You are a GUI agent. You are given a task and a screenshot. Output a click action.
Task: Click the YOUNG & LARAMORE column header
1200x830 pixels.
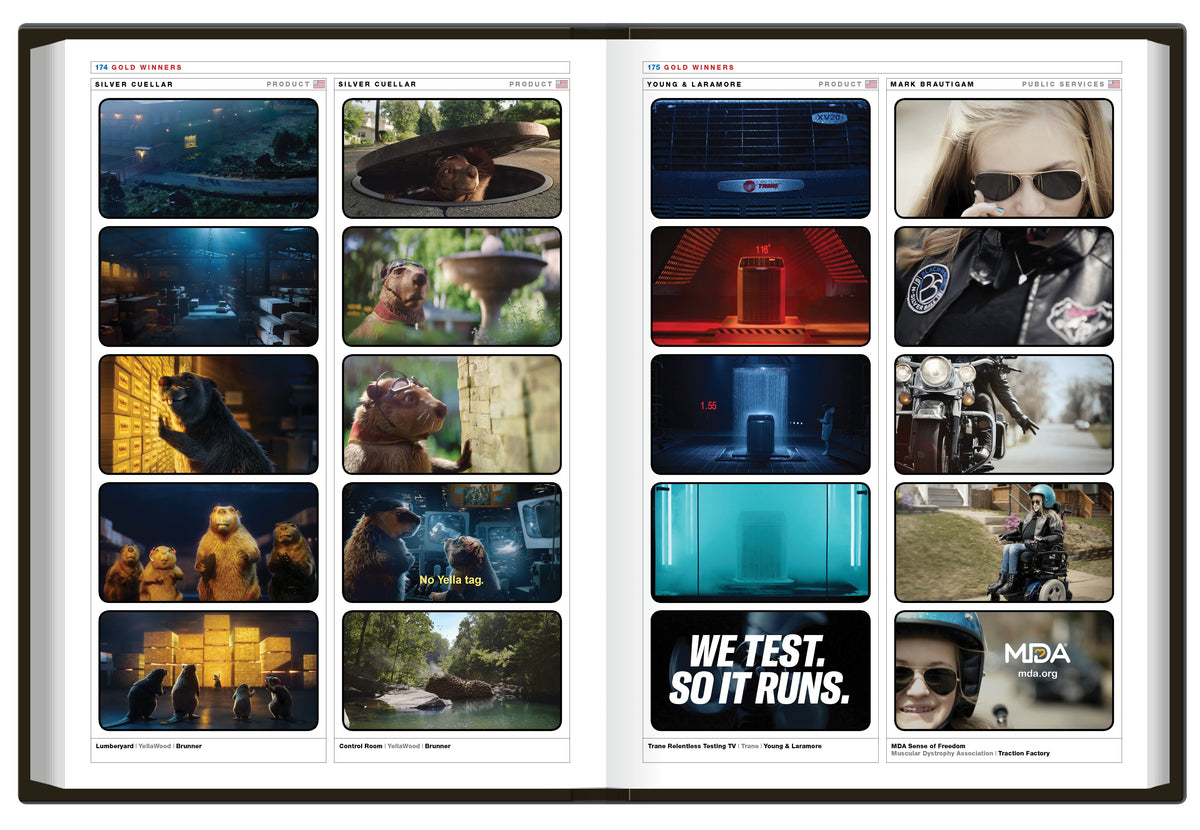coord(694,84)
